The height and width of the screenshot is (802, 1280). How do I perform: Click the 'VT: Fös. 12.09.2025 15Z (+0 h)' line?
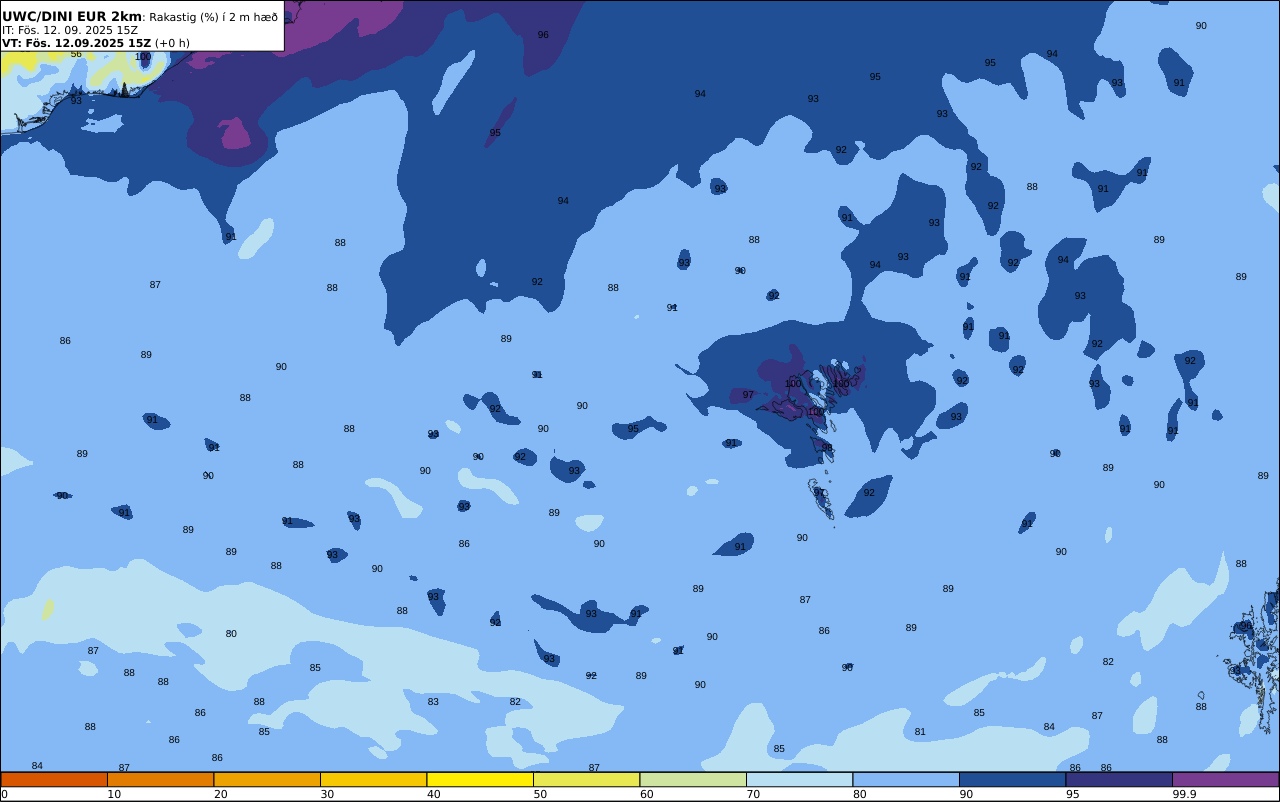click(96, 43)
